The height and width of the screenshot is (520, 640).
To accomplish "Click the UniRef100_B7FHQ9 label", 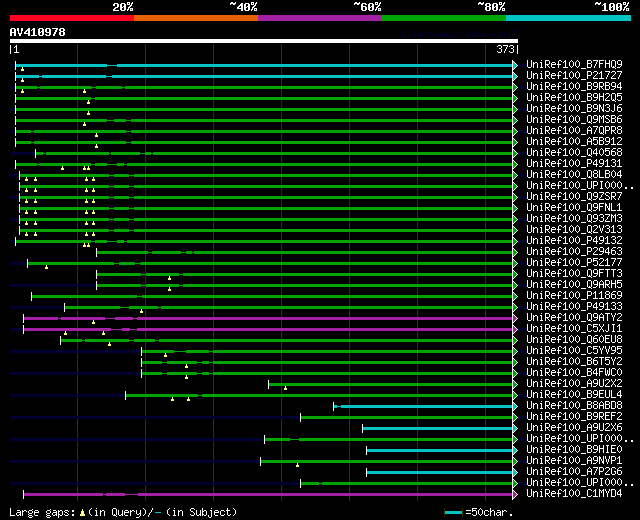I will click(574, 64).
